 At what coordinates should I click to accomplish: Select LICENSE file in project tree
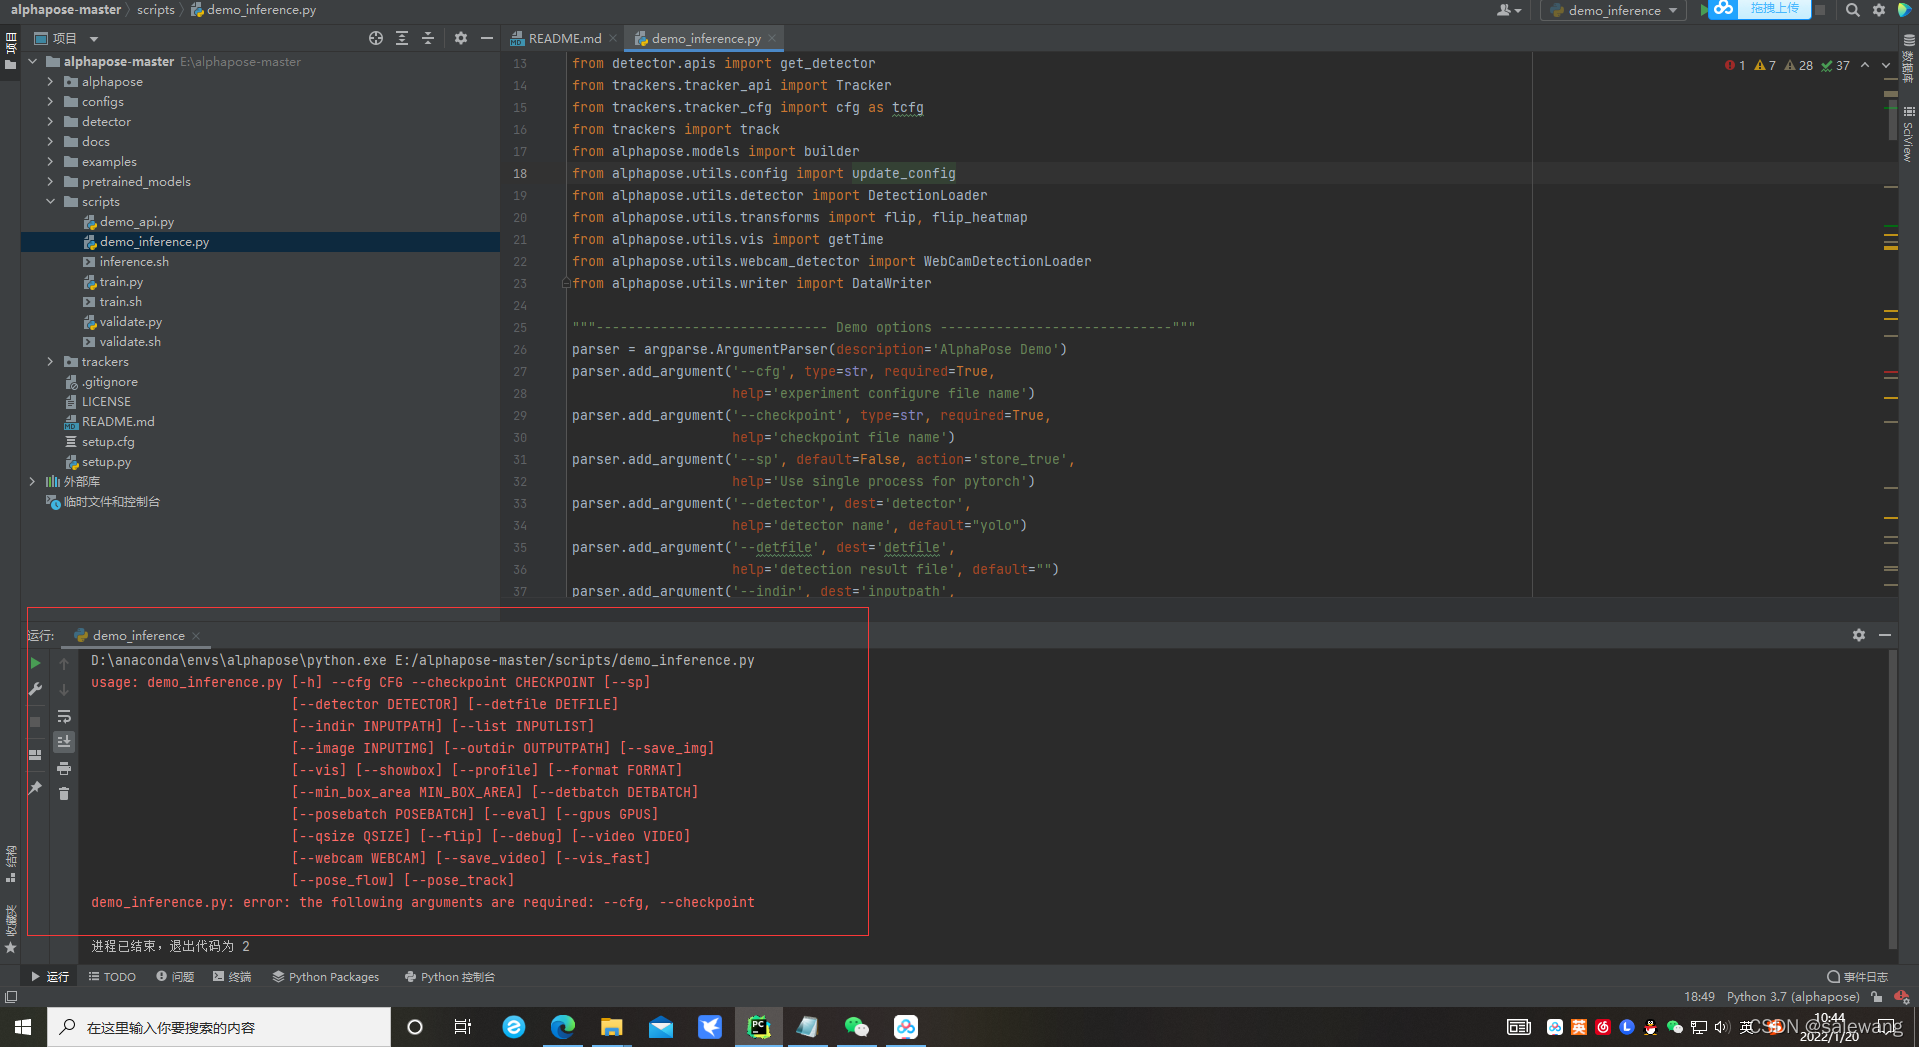click(106, 402)
